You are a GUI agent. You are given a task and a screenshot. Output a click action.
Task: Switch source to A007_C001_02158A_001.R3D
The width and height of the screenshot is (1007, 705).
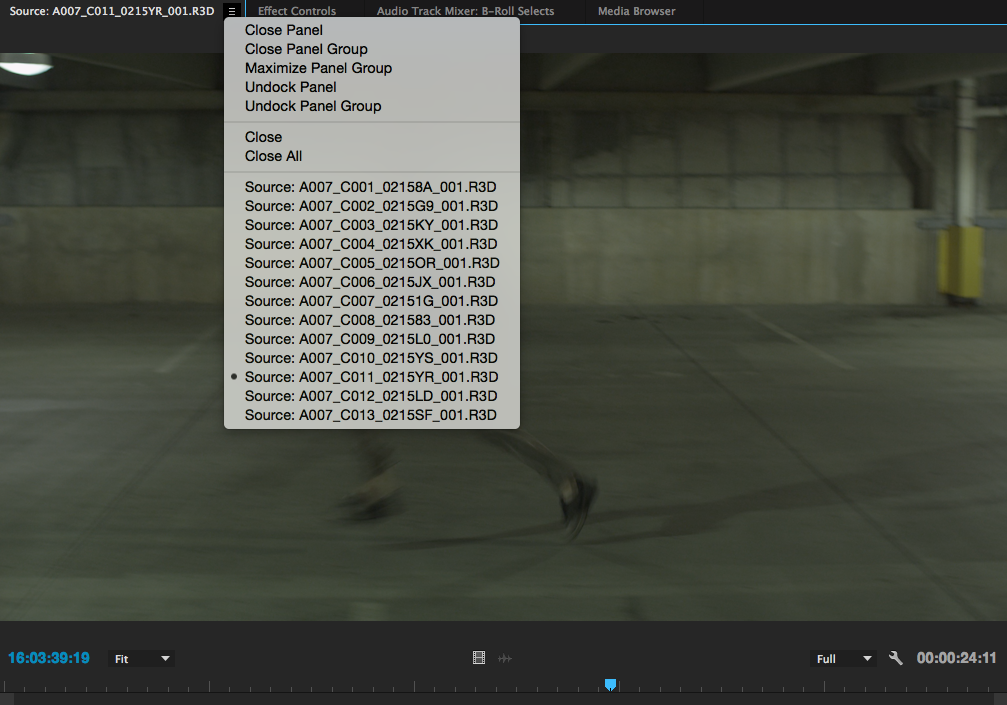coord(371,186)
